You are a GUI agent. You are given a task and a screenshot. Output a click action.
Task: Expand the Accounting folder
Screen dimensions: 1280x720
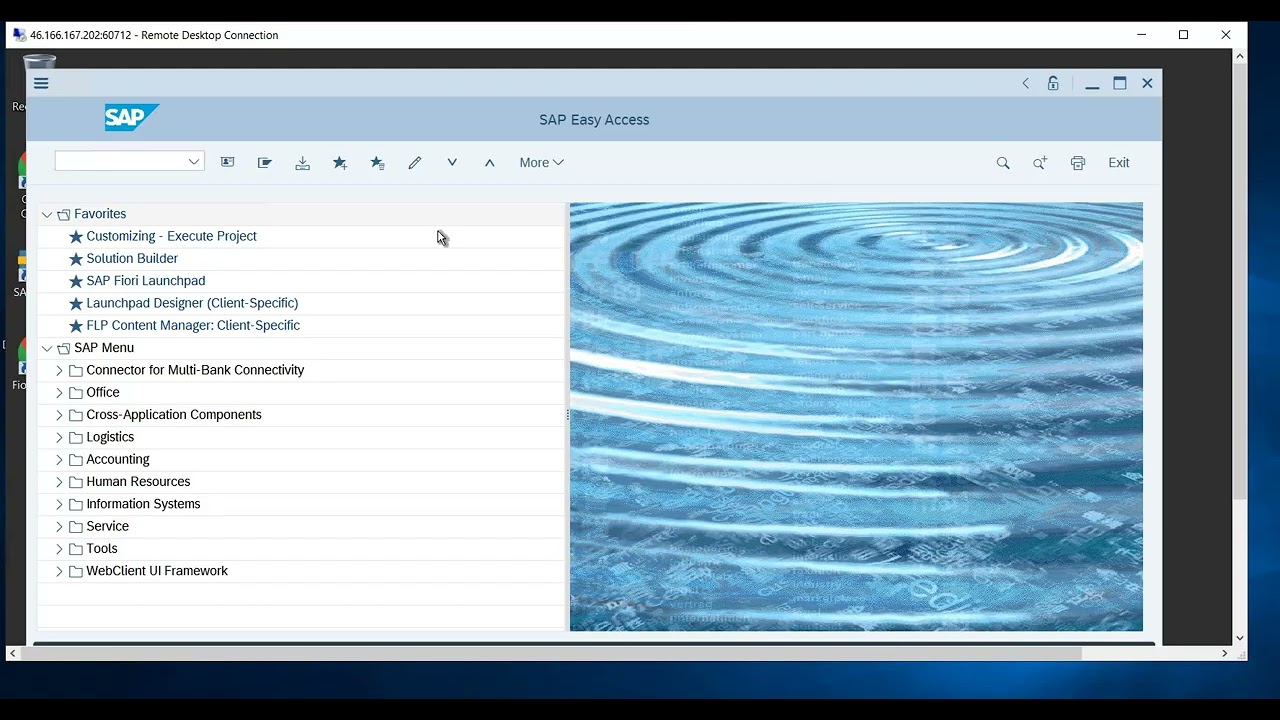pyautogui.click(x=59, y=460)
